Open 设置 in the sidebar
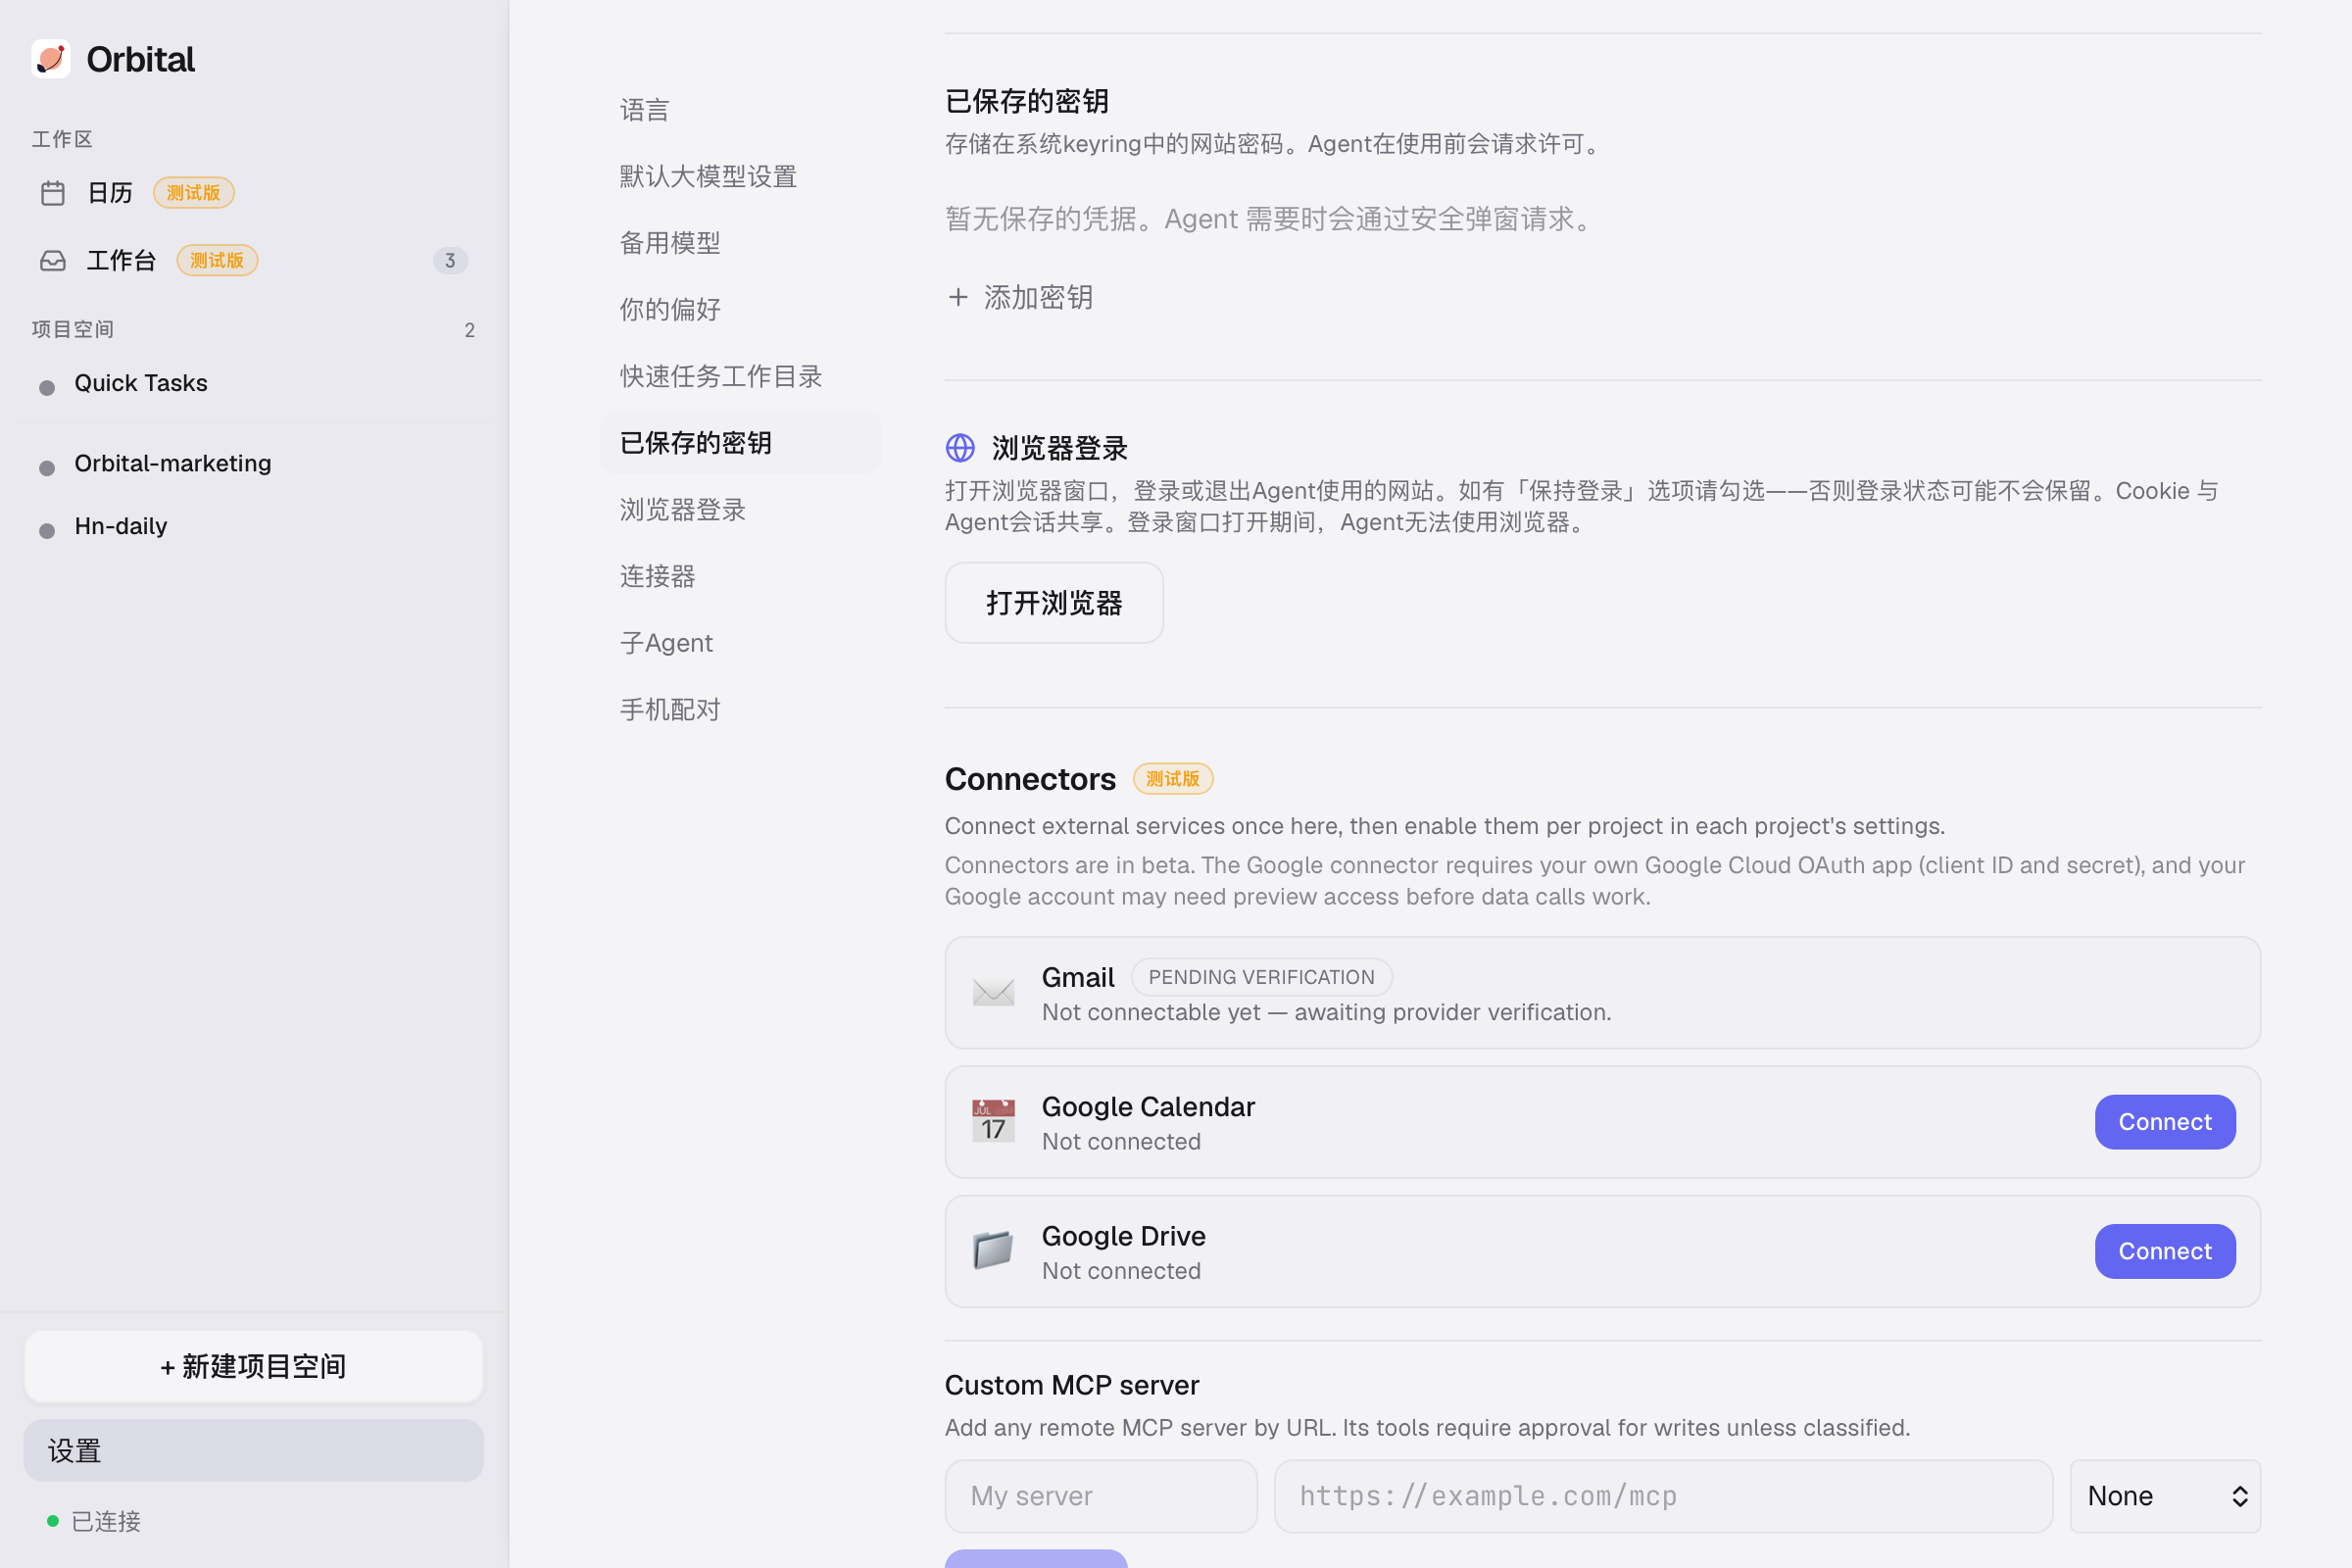2352x1568 pixels. click(253, 1451)
